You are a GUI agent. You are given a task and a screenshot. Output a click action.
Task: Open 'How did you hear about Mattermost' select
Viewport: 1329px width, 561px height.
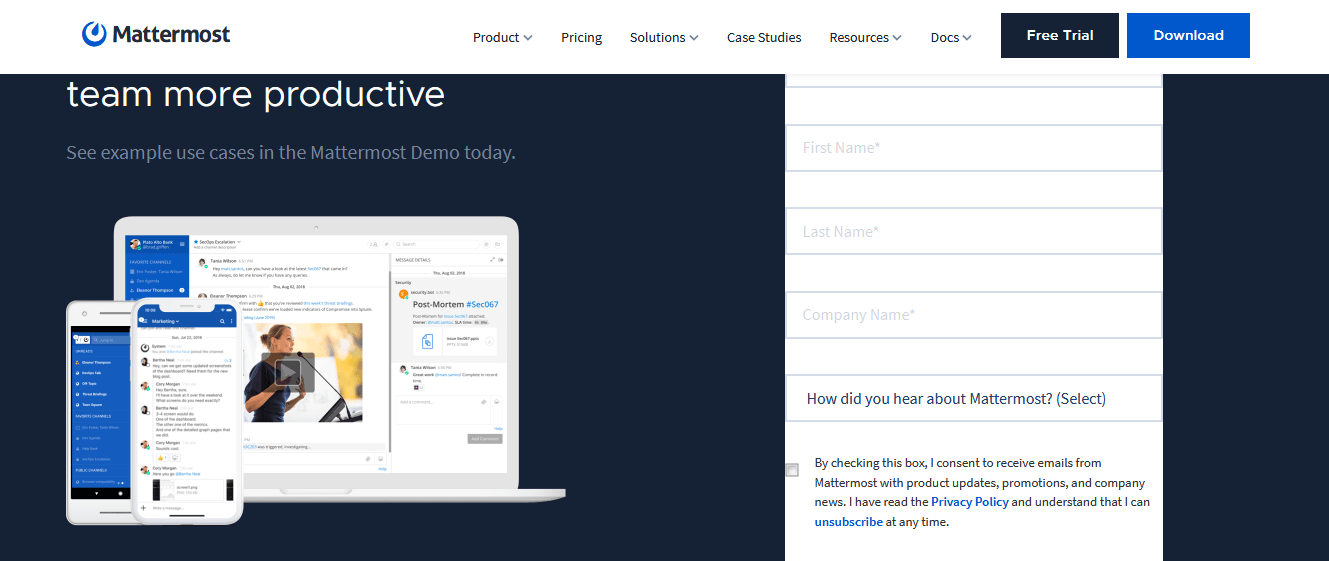pos(974,399)
